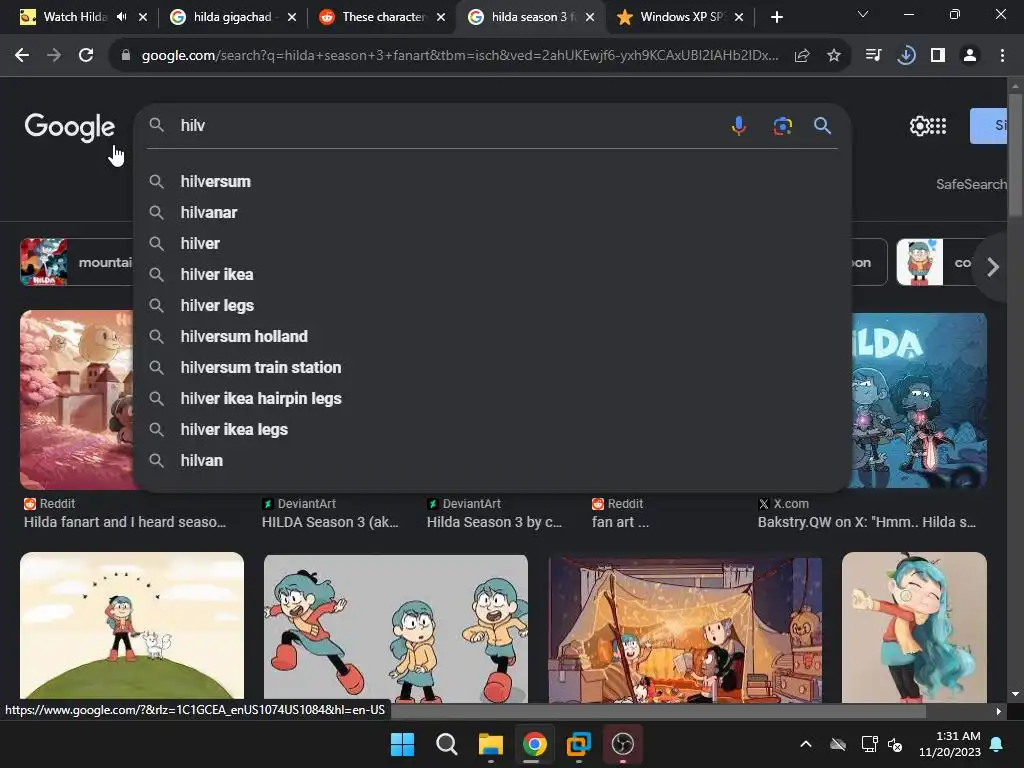
Task: Open notification bell in system tray
Action: click(x=997, y=744)
